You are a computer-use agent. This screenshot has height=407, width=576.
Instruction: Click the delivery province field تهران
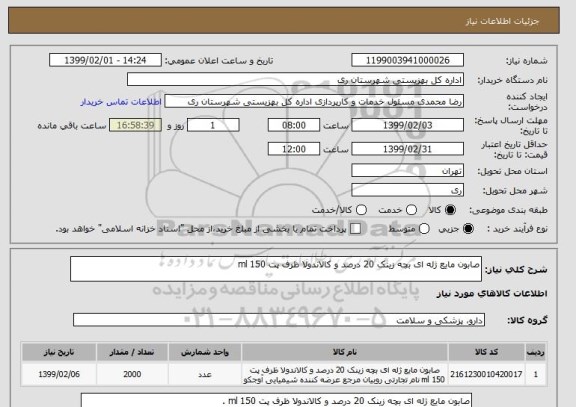(x=407, y=171)
